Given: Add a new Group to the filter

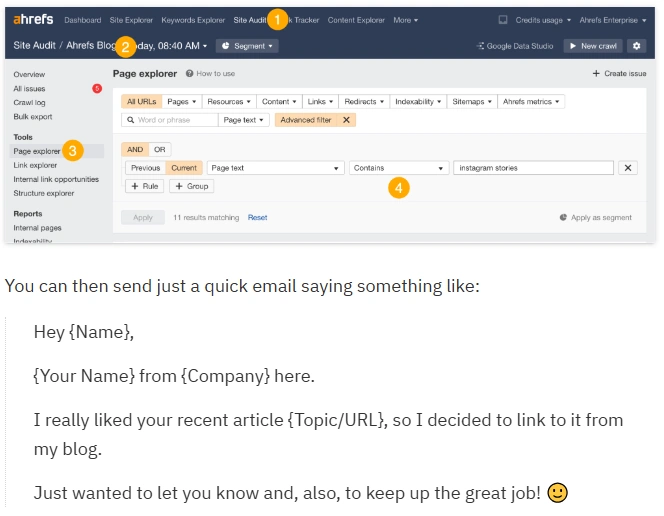Looking at the screenshot, I should [191, 186].
